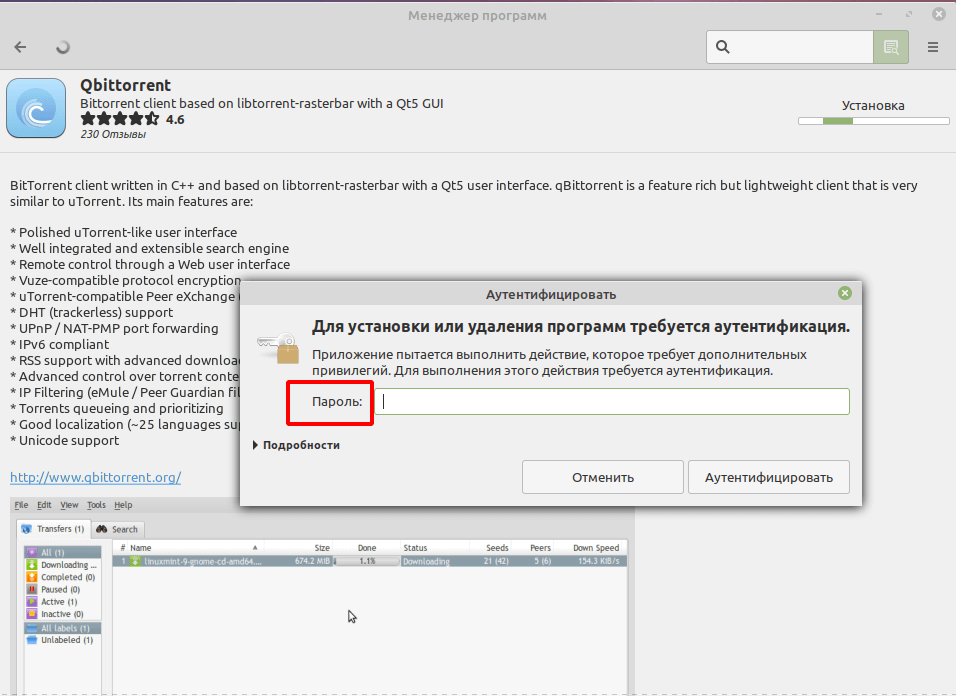The image size is (956, 696).
Task: Click the 1.1% progress bar in torrent row
Action: [366, 561]
